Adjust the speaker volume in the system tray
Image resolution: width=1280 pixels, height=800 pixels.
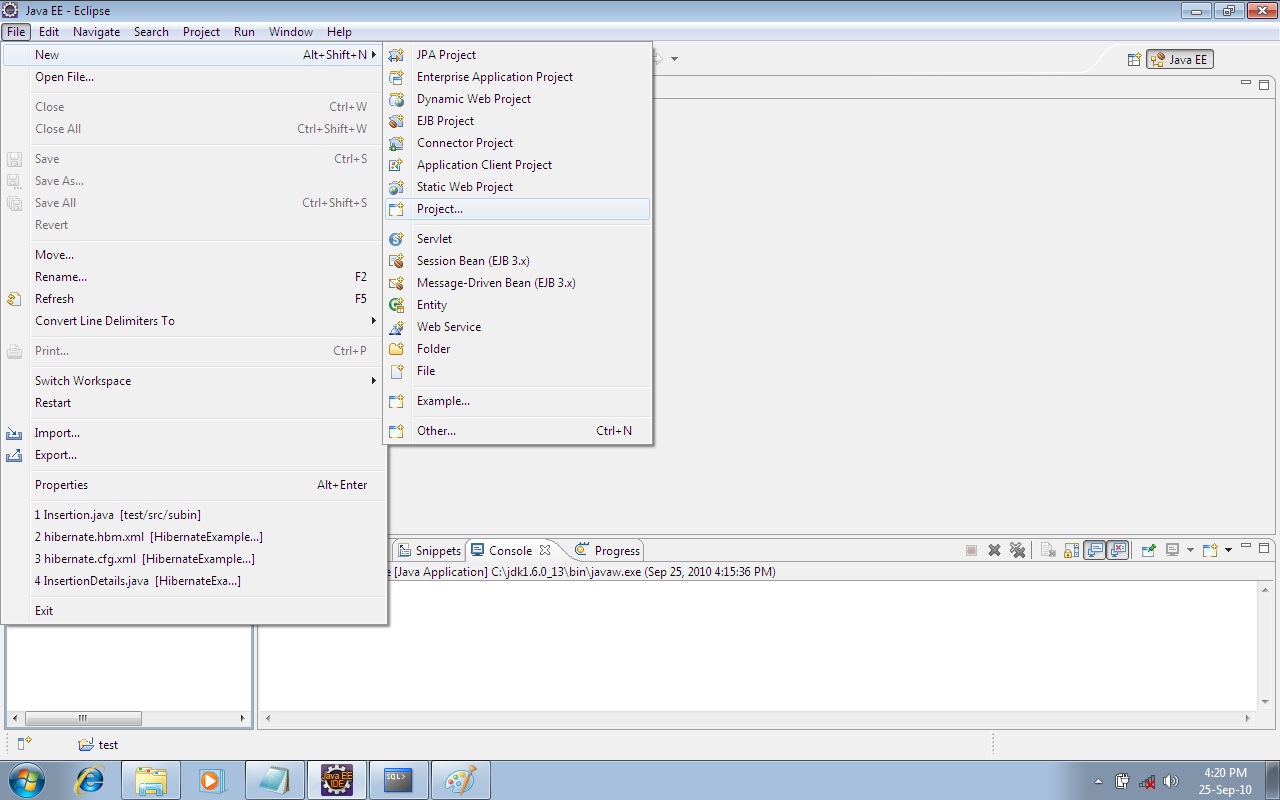pos(1171,781)
